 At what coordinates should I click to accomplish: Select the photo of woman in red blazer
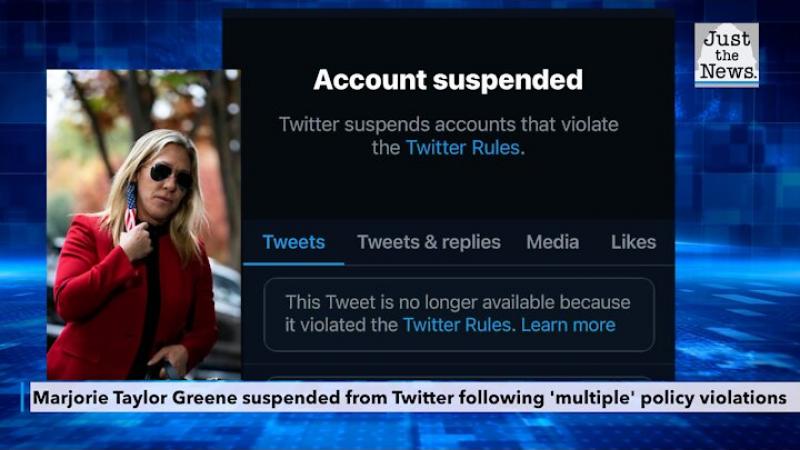[x=144, y=224]
